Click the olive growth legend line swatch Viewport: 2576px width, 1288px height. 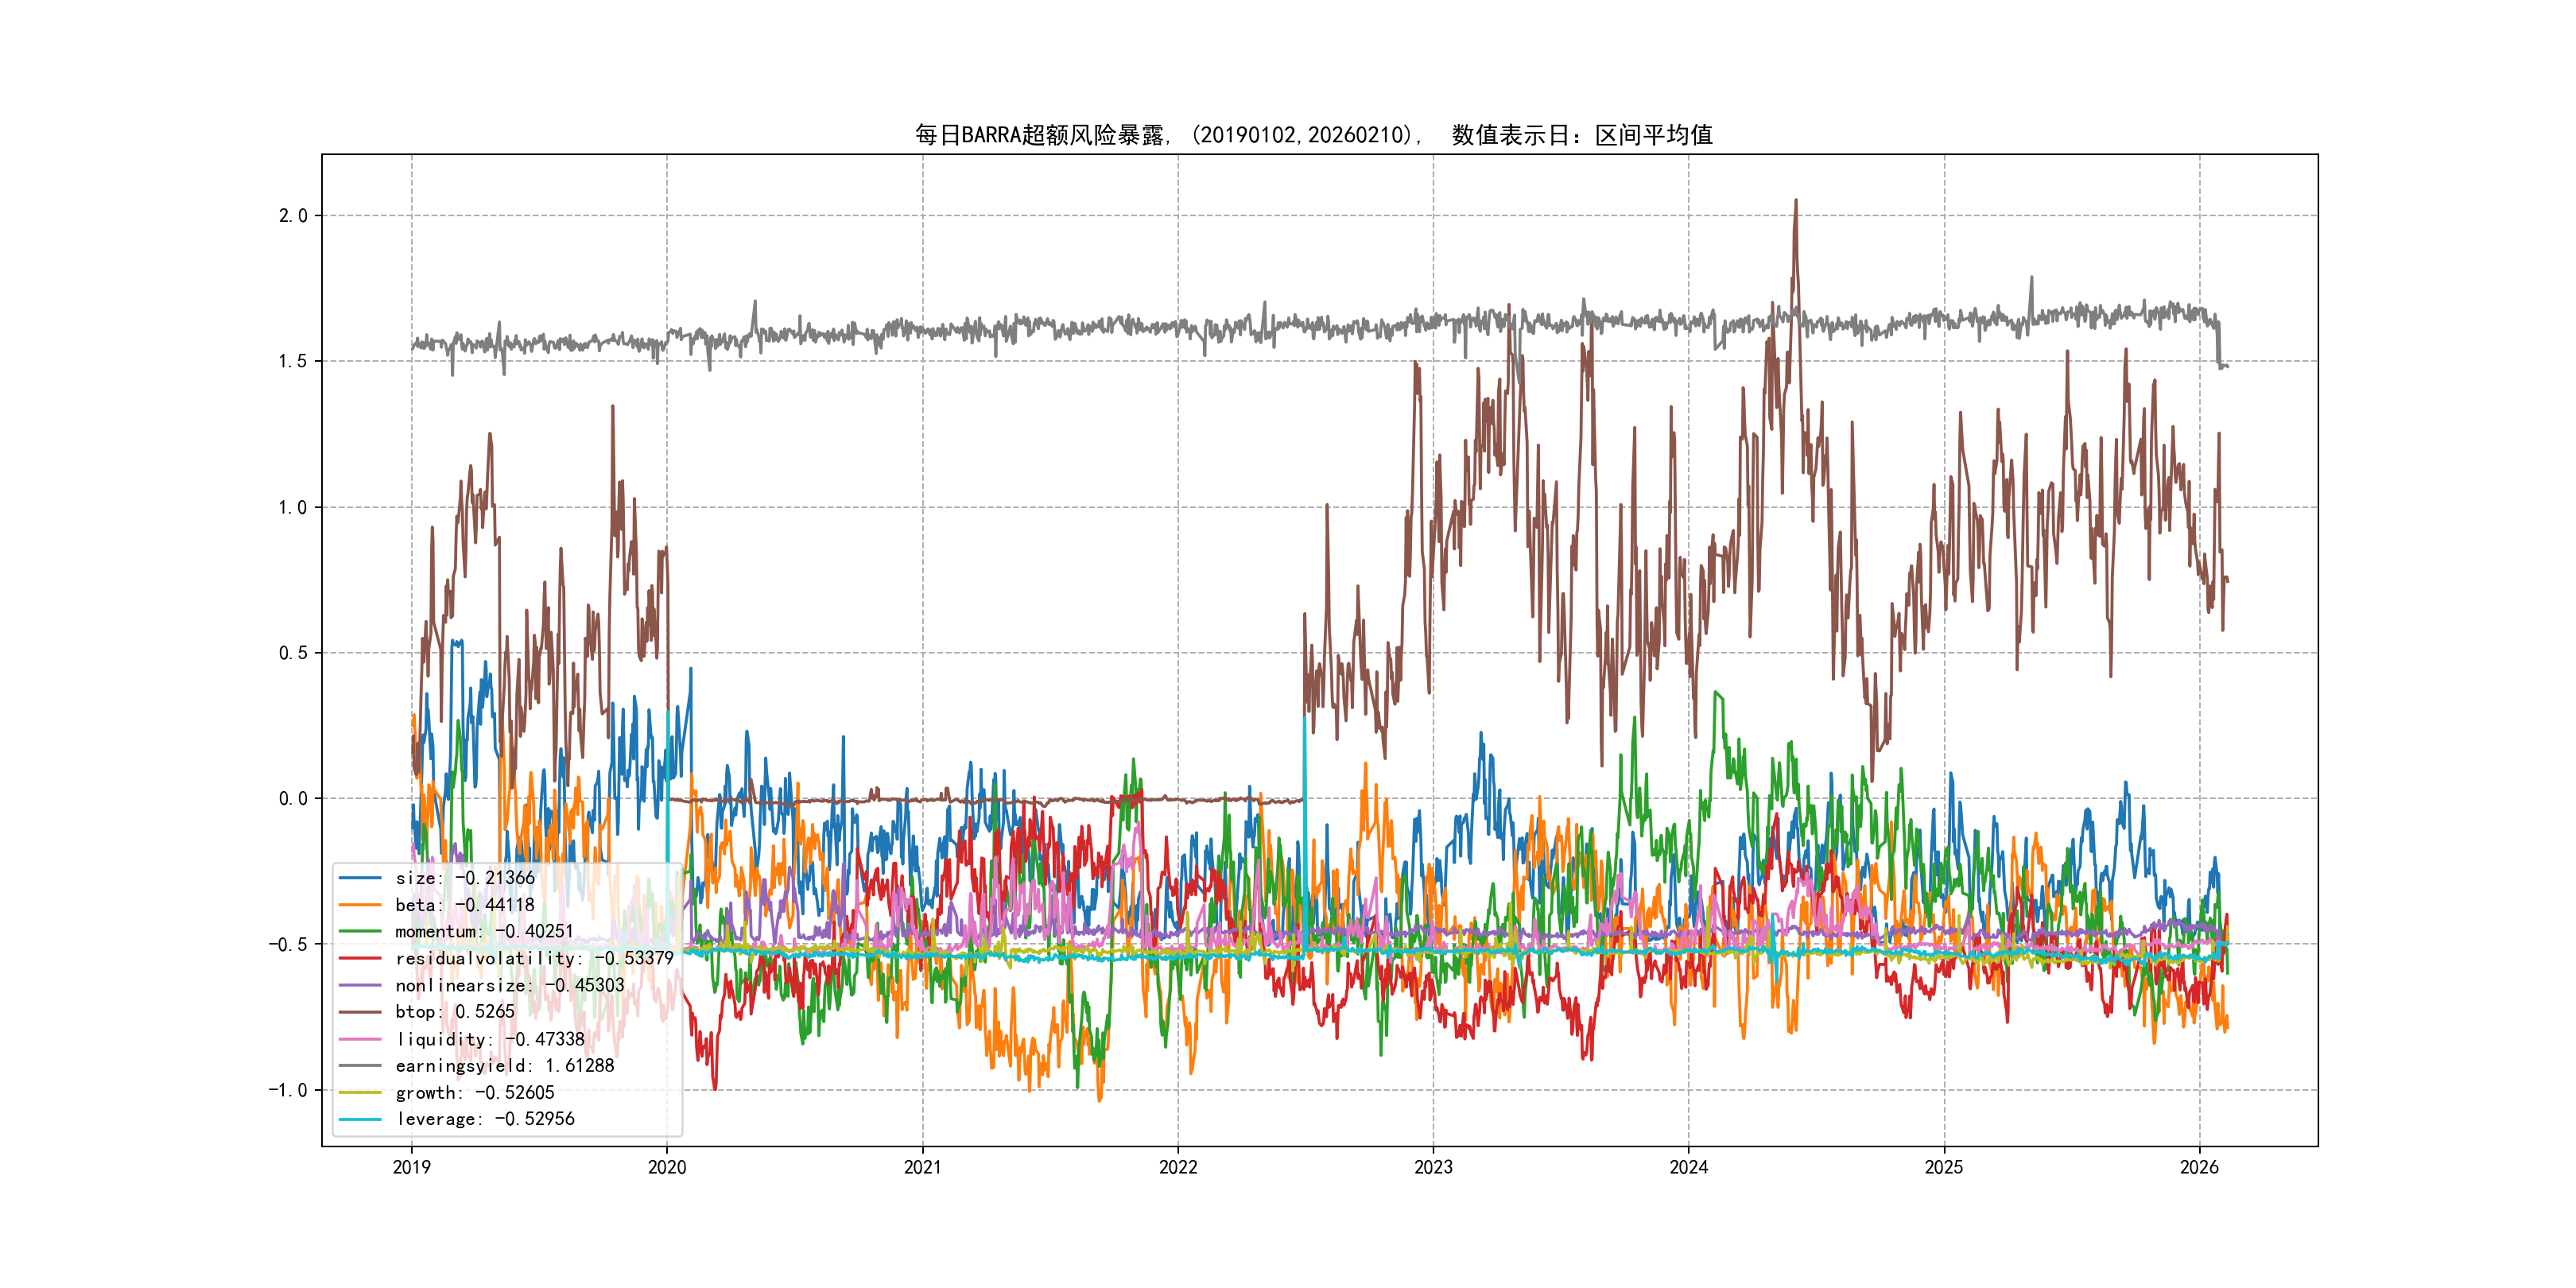[360, 1093]
